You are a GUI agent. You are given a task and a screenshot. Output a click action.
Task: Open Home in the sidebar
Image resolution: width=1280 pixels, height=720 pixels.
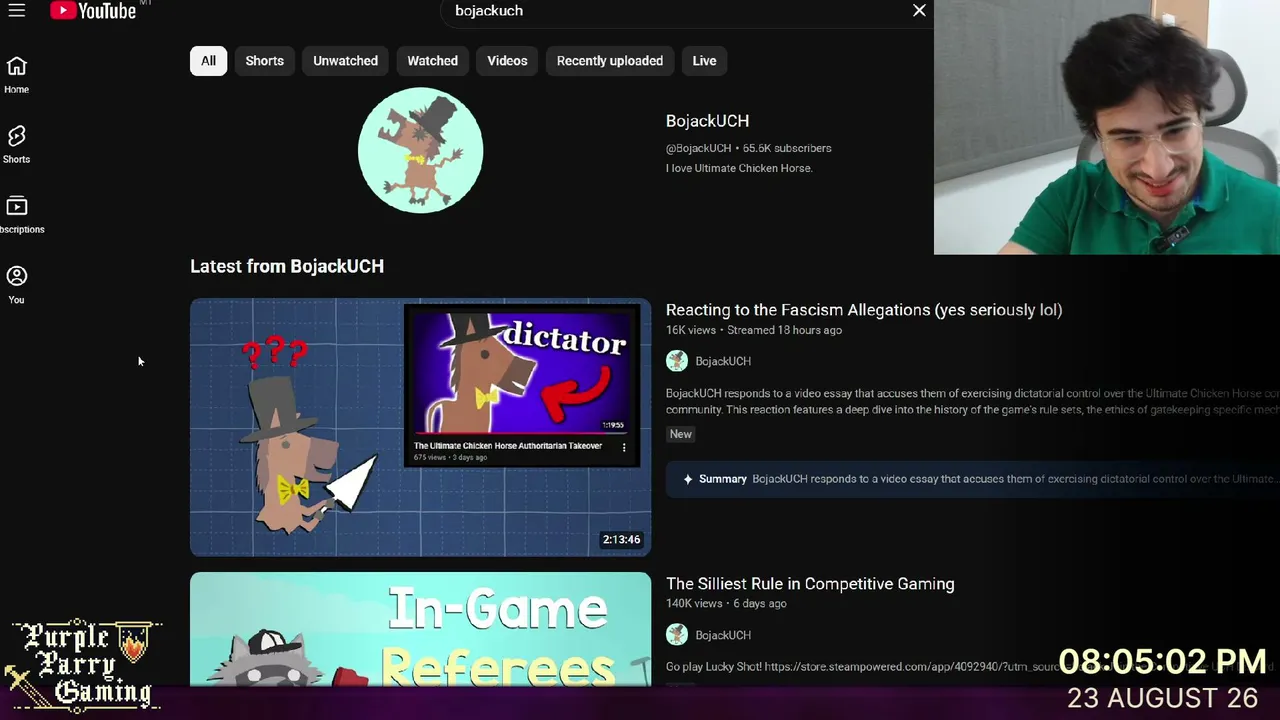coord(17,75)
